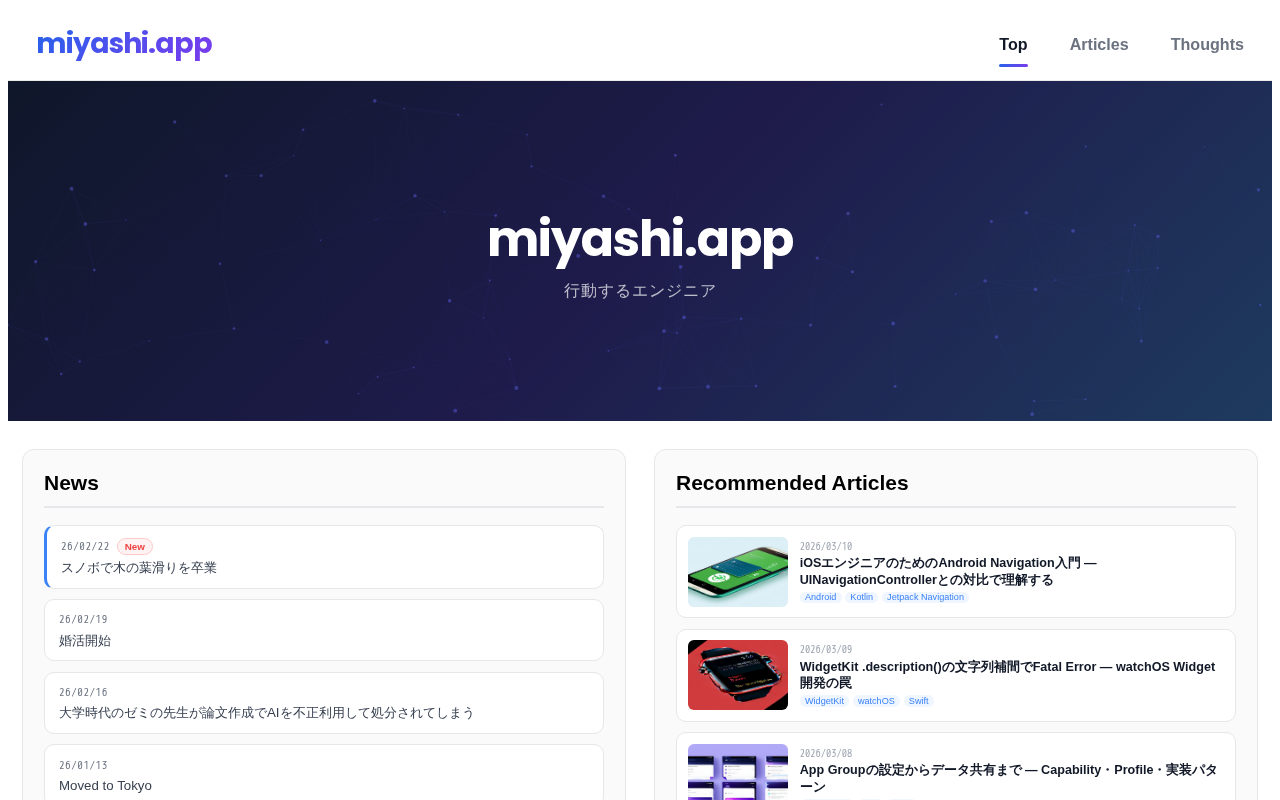Click the 2026/03/08 article date
Screen dimensions: 1280x800
click(x=826, y=754)
